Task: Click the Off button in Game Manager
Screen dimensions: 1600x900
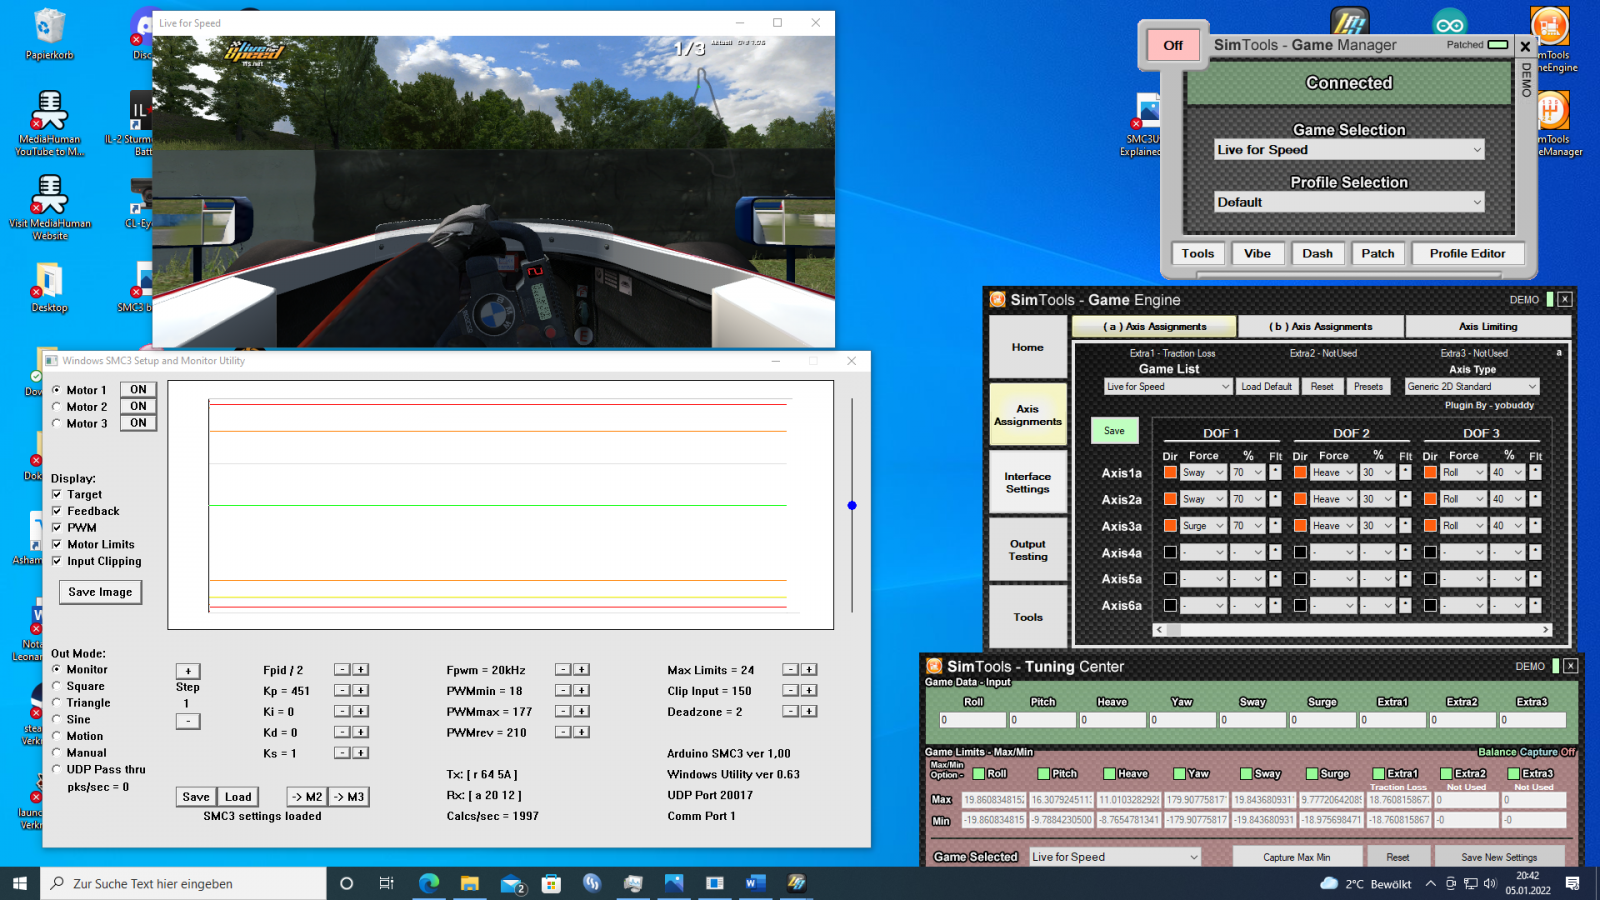Action: [x=1173, y=45]
